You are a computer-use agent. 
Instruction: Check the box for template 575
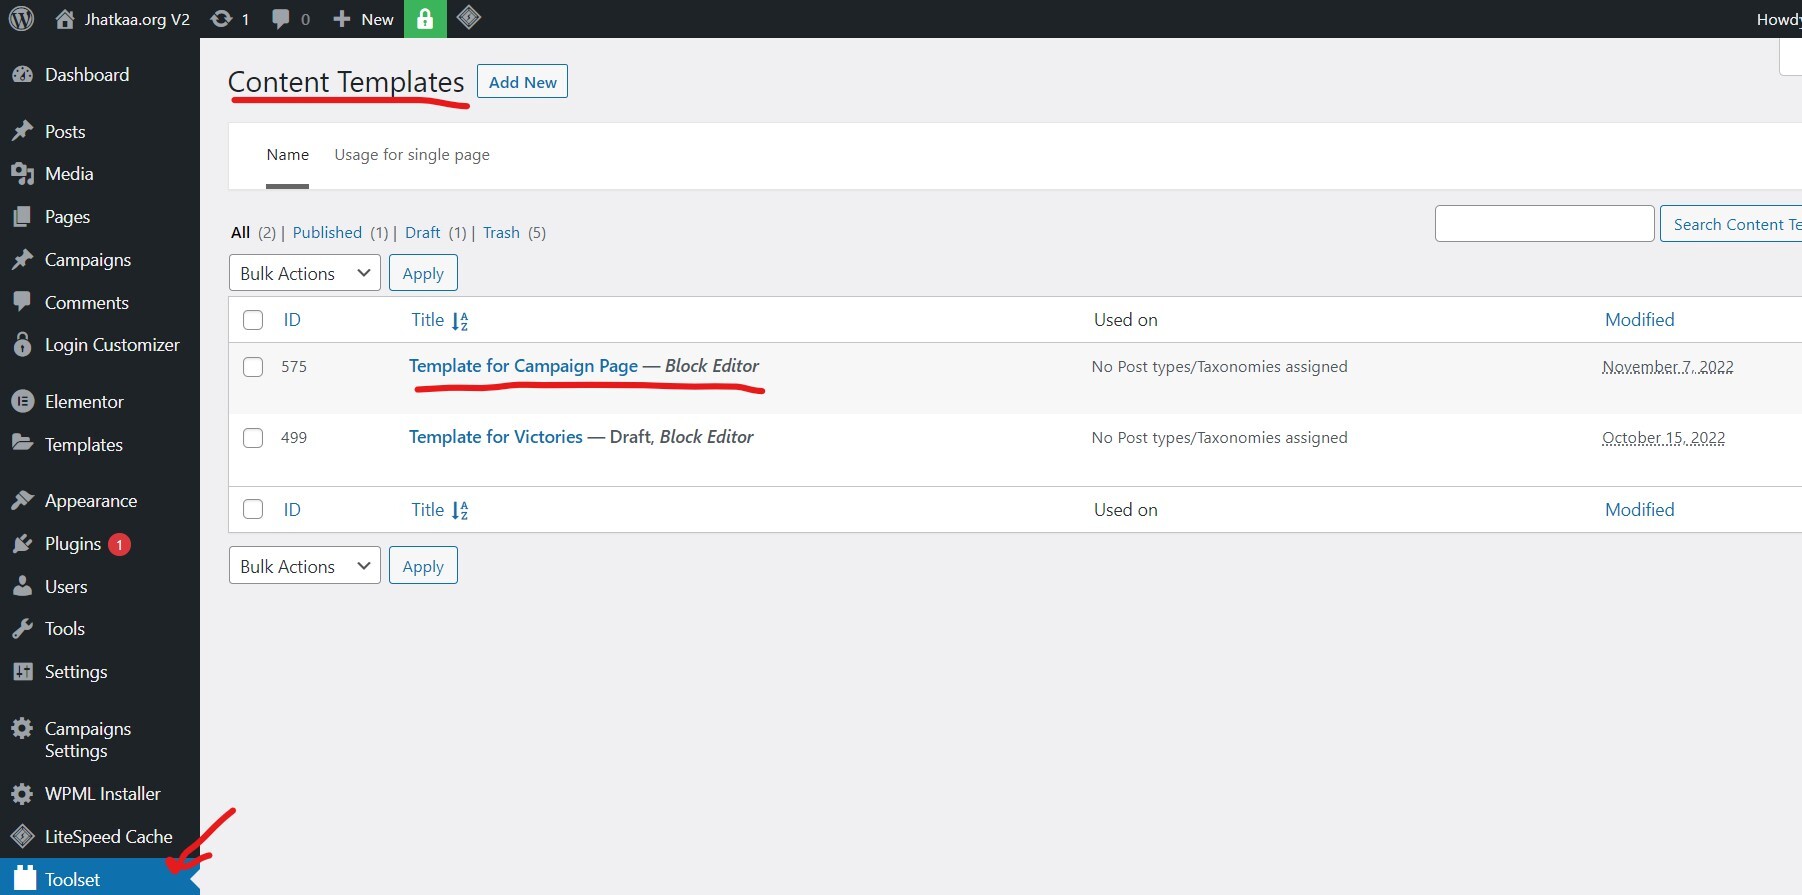[x=253, y=367]
